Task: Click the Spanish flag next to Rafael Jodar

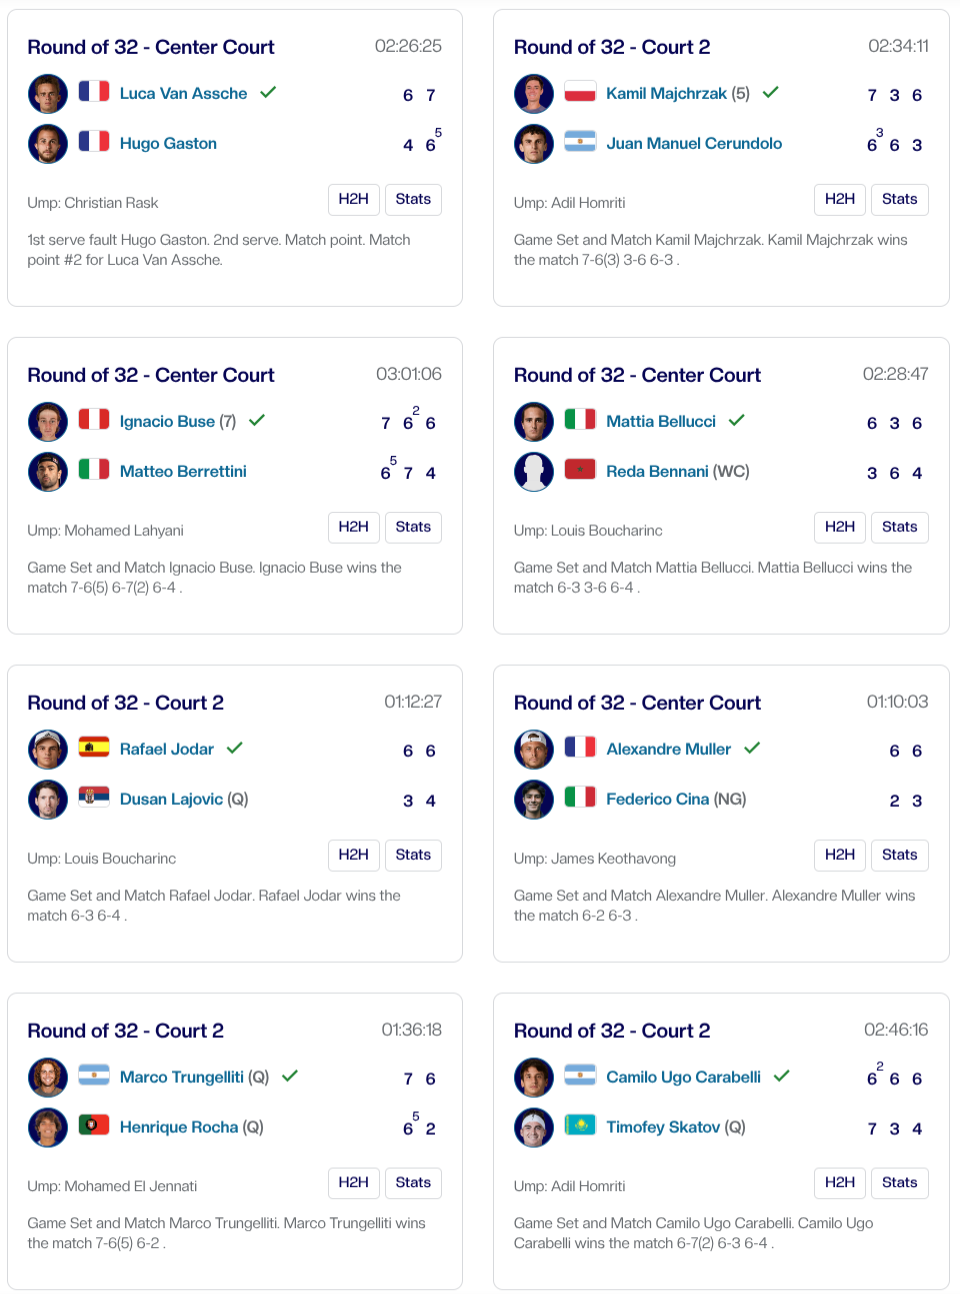Action: [x=94, y=748]
